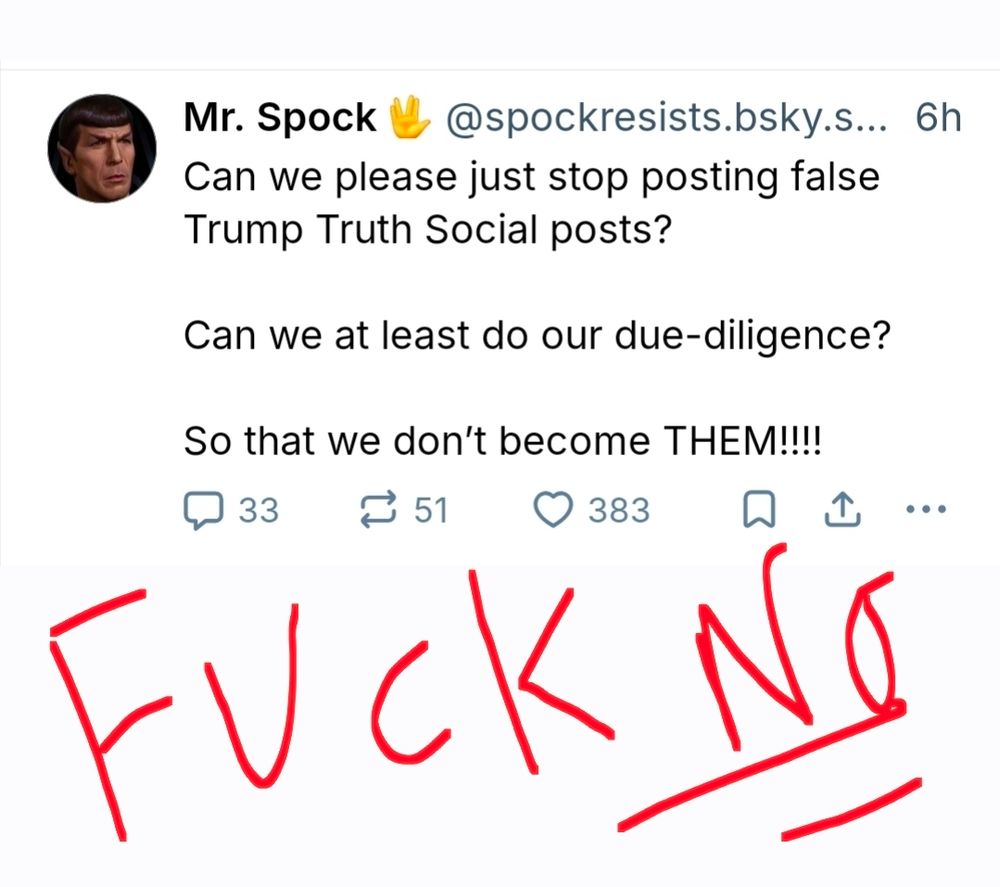Open the Spock profile picture avatar

(102, 149)
